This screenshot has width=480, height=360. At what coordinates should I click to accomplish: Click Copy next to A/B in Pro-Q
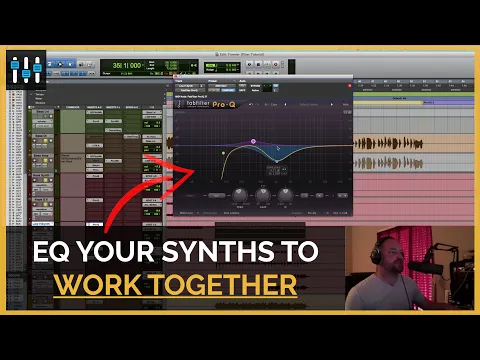[274, 105]
